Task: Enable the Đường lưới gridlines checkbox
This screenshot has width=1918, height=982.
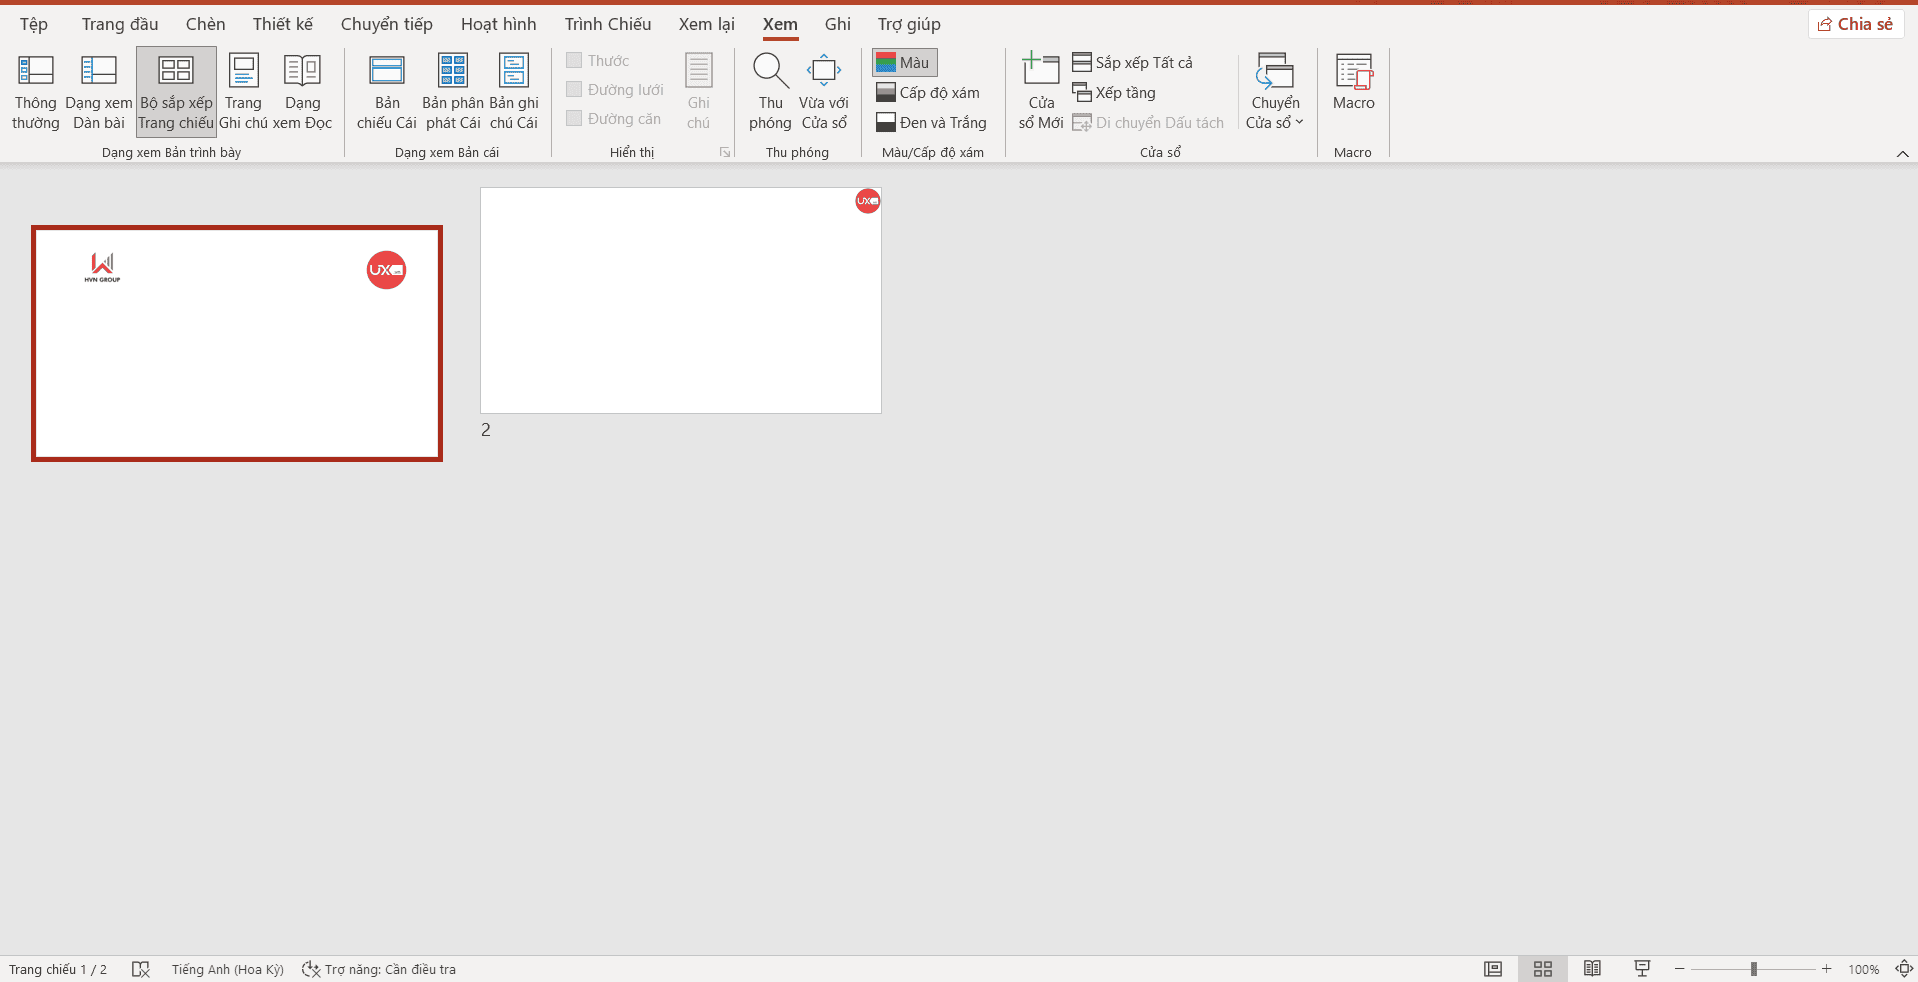Action: point(574,90)
